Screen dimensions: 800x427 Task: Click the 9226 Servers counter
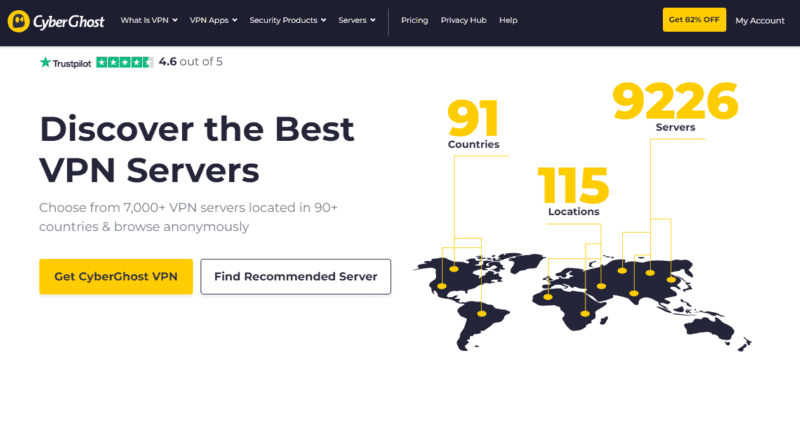tap(675, 107)
